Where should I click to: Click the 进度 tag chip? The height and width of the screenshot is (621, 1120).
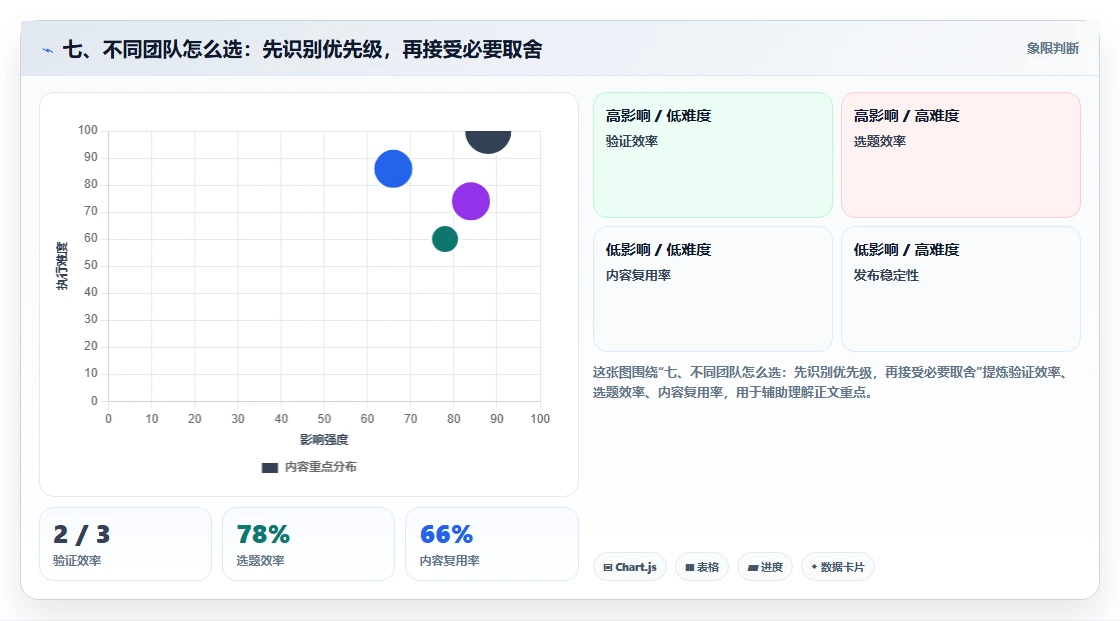coord(764,567)
